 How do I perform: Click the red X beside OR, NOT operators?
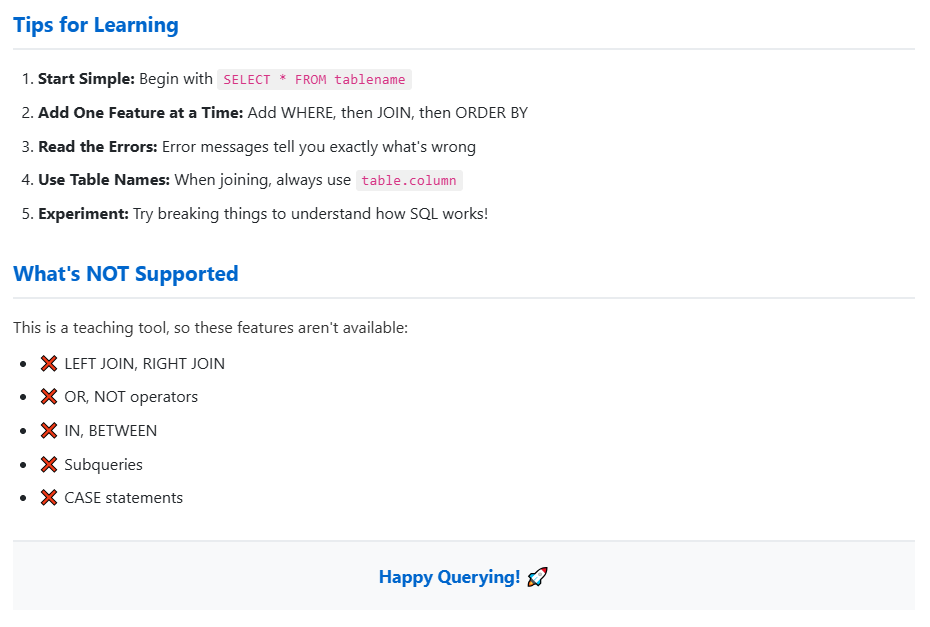pyautogui.click(x=48, y=397)
